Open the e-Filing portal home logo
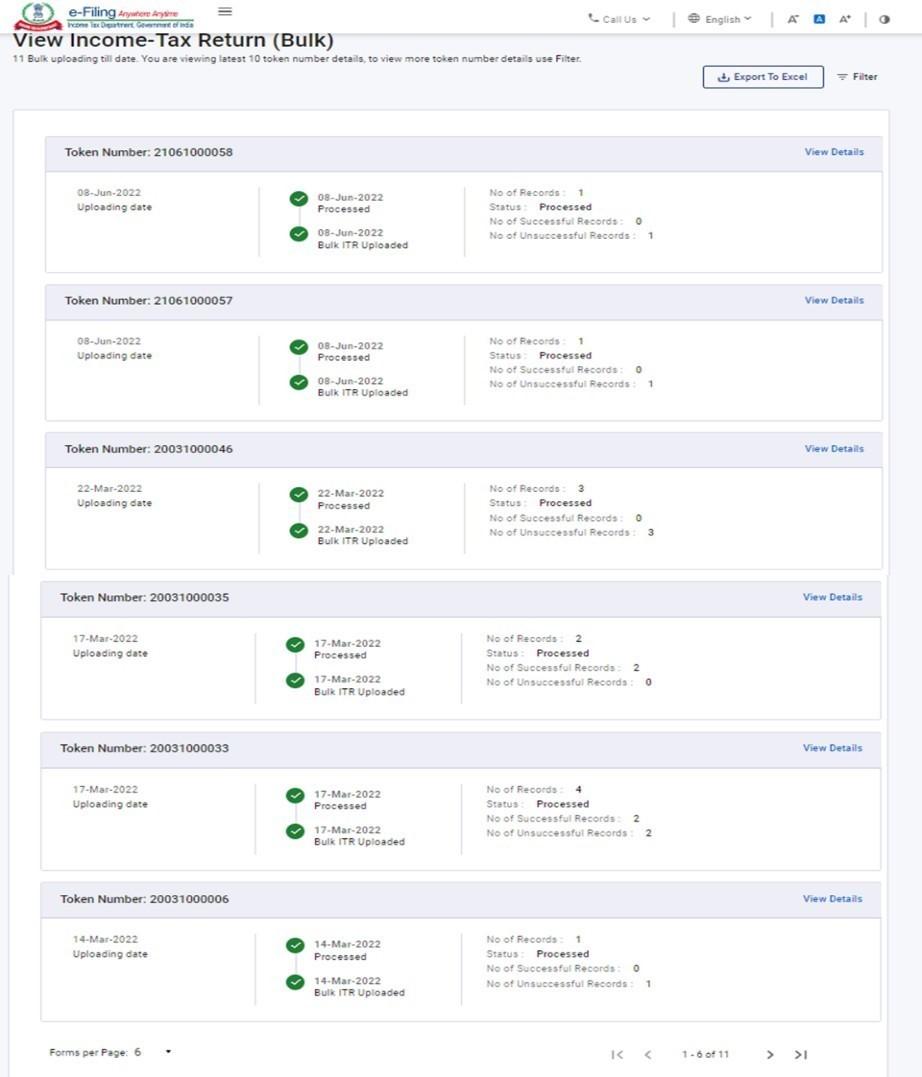The height and width of the screenshot is (1077, 922). (x=40, y=13)
